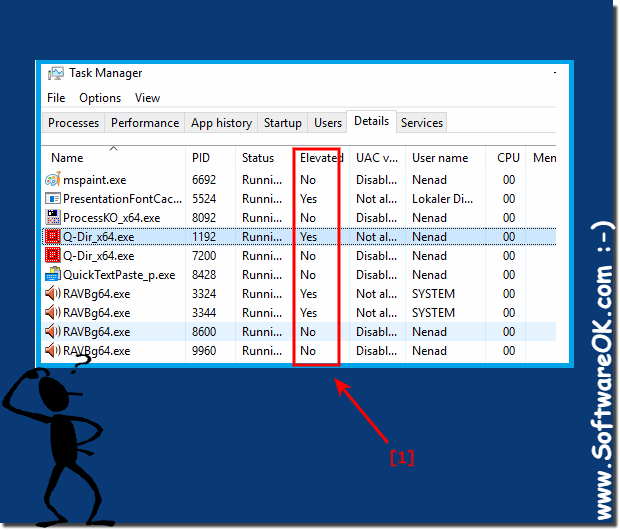Click Elevated value Yes for Q-Dir PID 1192
The height and width of the screenshot is (530, 620).
[308, 237]
